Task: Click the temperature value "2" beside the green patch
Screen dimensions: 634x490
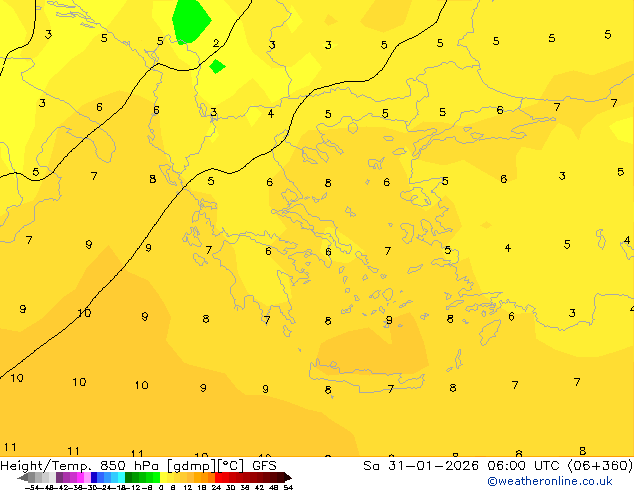Action: point(216,43)
